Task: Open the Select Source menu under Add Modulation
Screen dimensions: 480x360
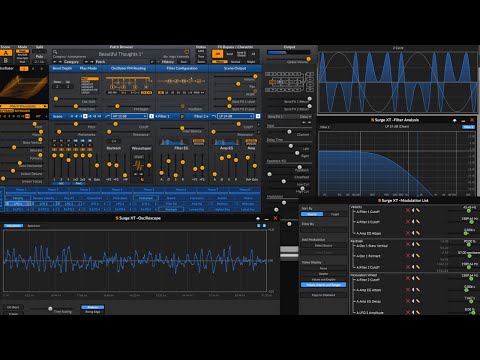Action: 323,246
